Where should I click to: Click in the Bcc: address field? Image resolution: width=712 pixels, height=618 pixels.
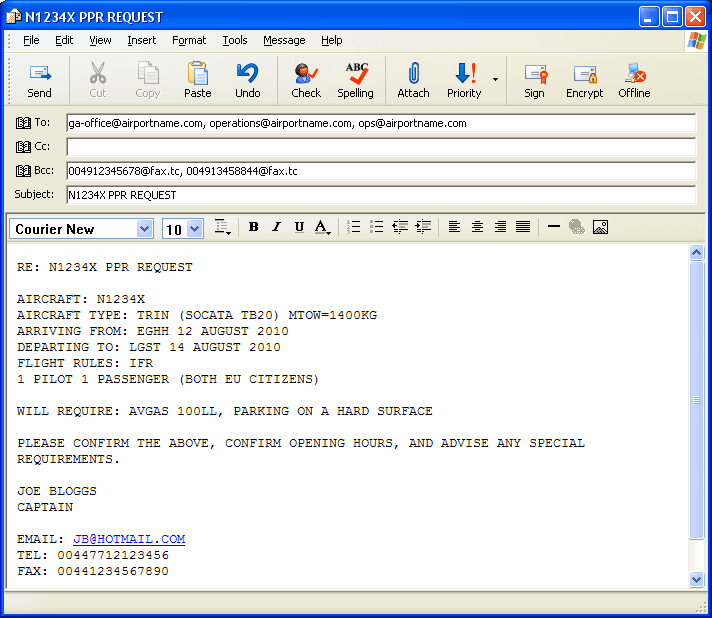381,171
